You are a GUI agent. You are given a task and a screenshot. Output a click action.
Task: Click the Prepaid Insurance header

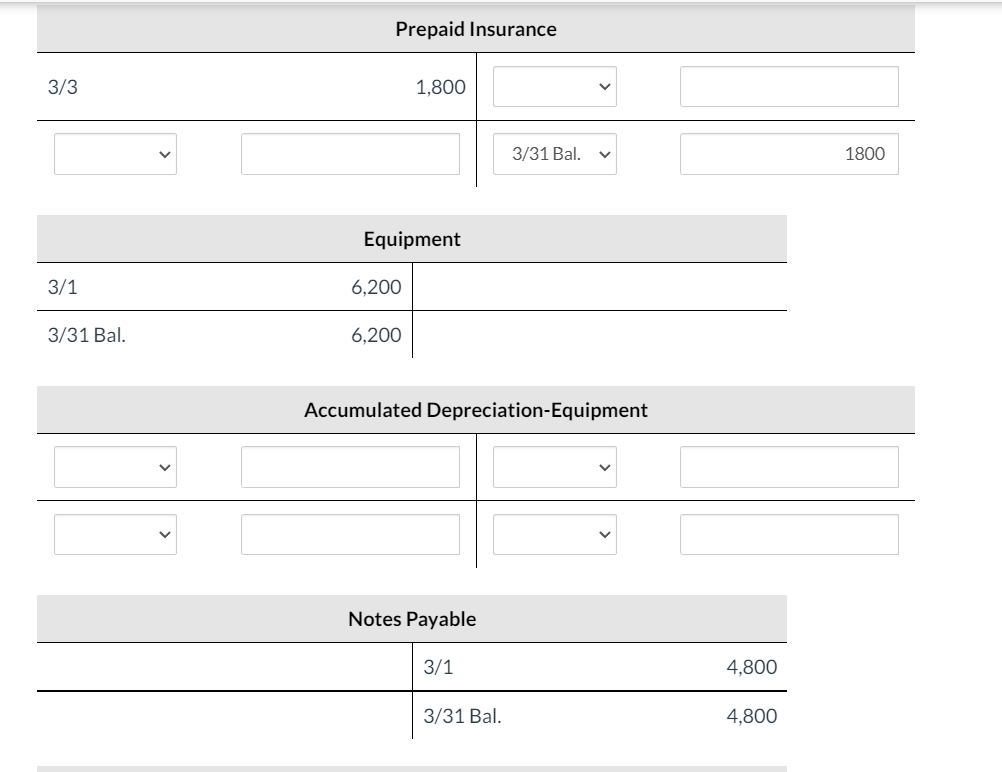coord(475,29)
